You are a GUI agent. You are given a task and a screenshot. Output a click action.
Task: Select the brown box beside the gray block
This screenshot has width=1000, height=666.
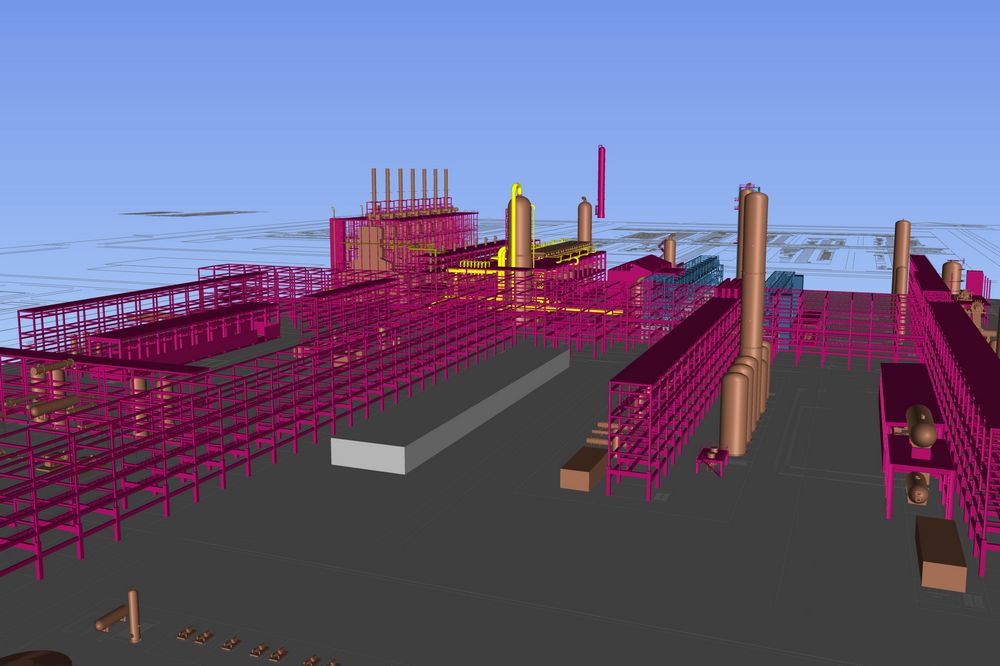click(x=583, y=468)
